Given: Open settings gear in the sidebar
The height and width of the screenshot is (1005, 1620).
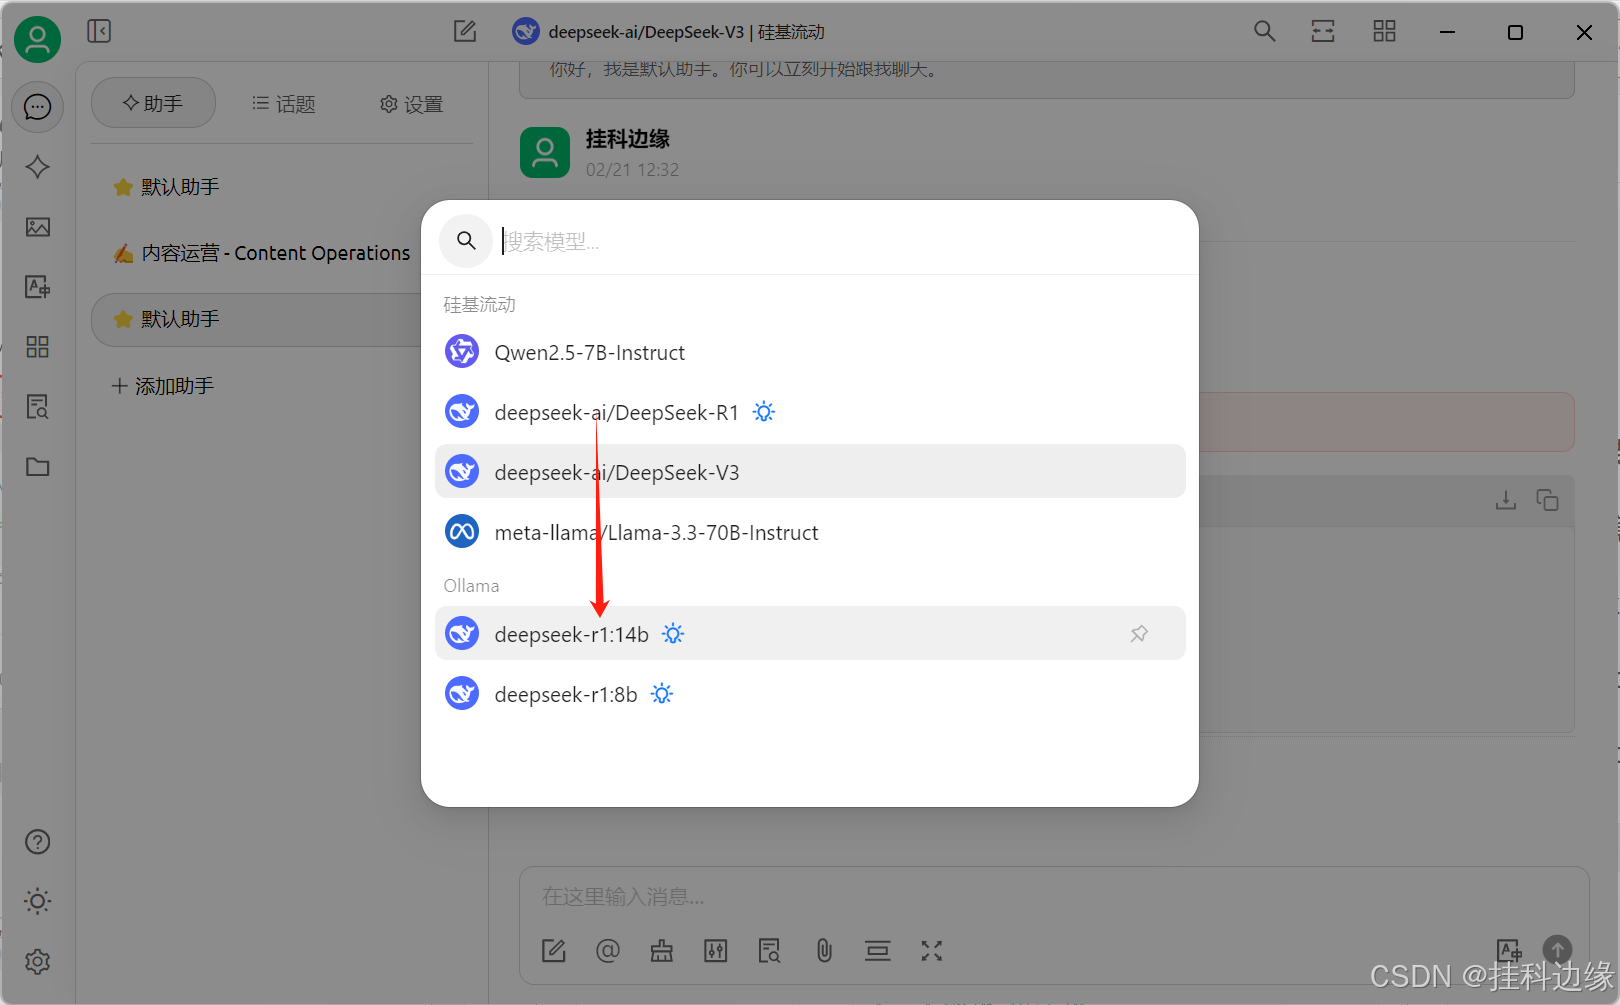Looking at the screenshot, I should click(38, 962).
